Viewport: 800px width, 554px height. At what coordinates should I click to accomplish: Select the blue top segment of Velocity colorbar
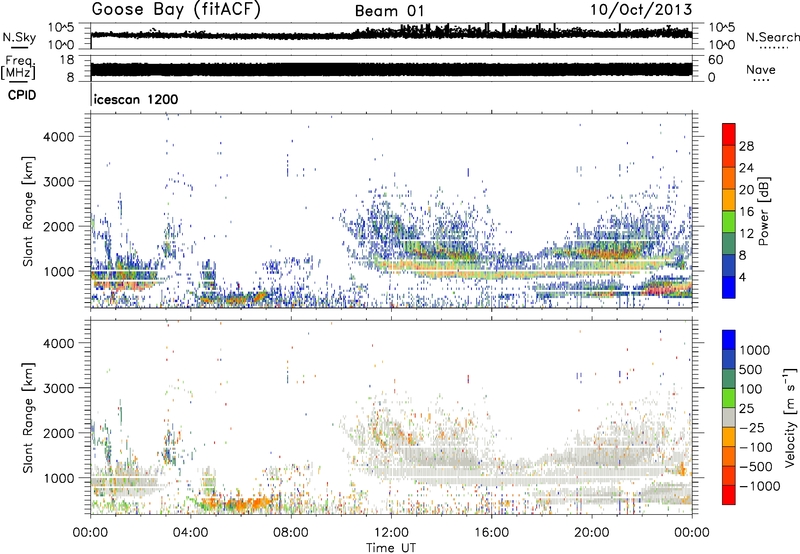729,340
